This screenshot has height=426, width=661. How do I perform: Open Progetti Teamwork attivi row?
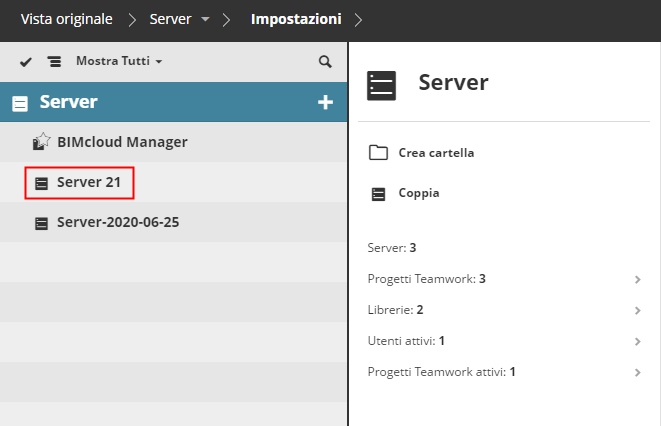(442, 372)
